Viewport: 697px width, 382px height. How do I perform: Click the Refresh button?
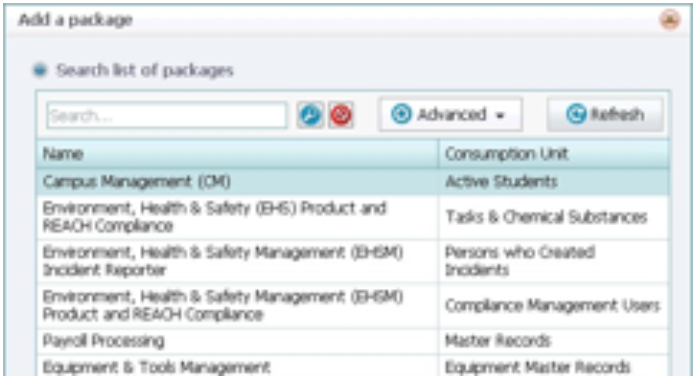[605, 115]
